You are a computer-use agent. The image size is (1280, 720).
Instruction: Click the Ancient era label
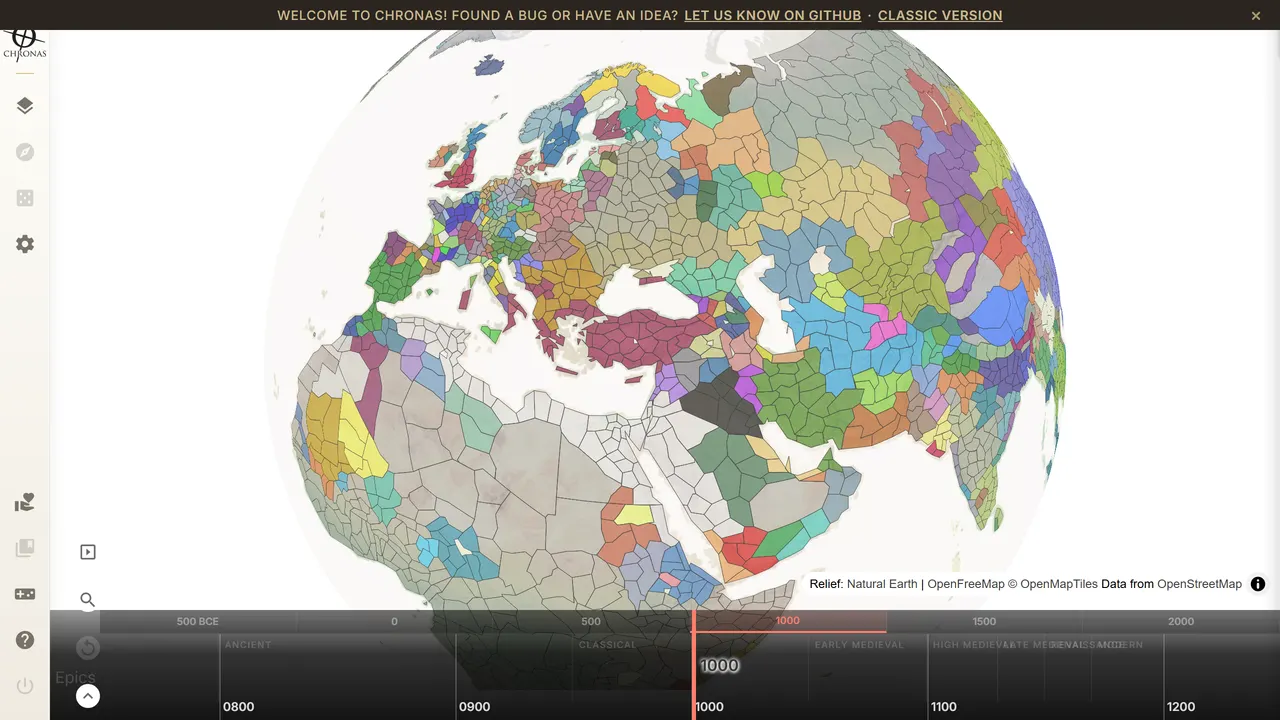click(248, 645)
